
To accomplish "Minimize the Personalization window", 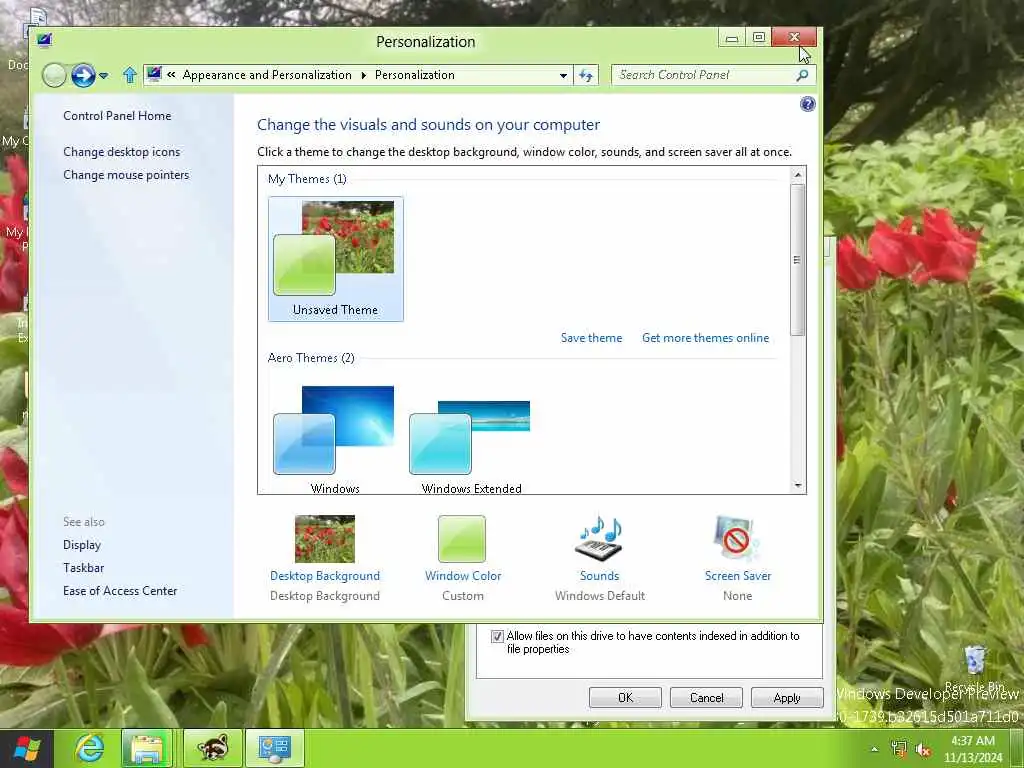I will pyautogui.click(x=731, y=38).
